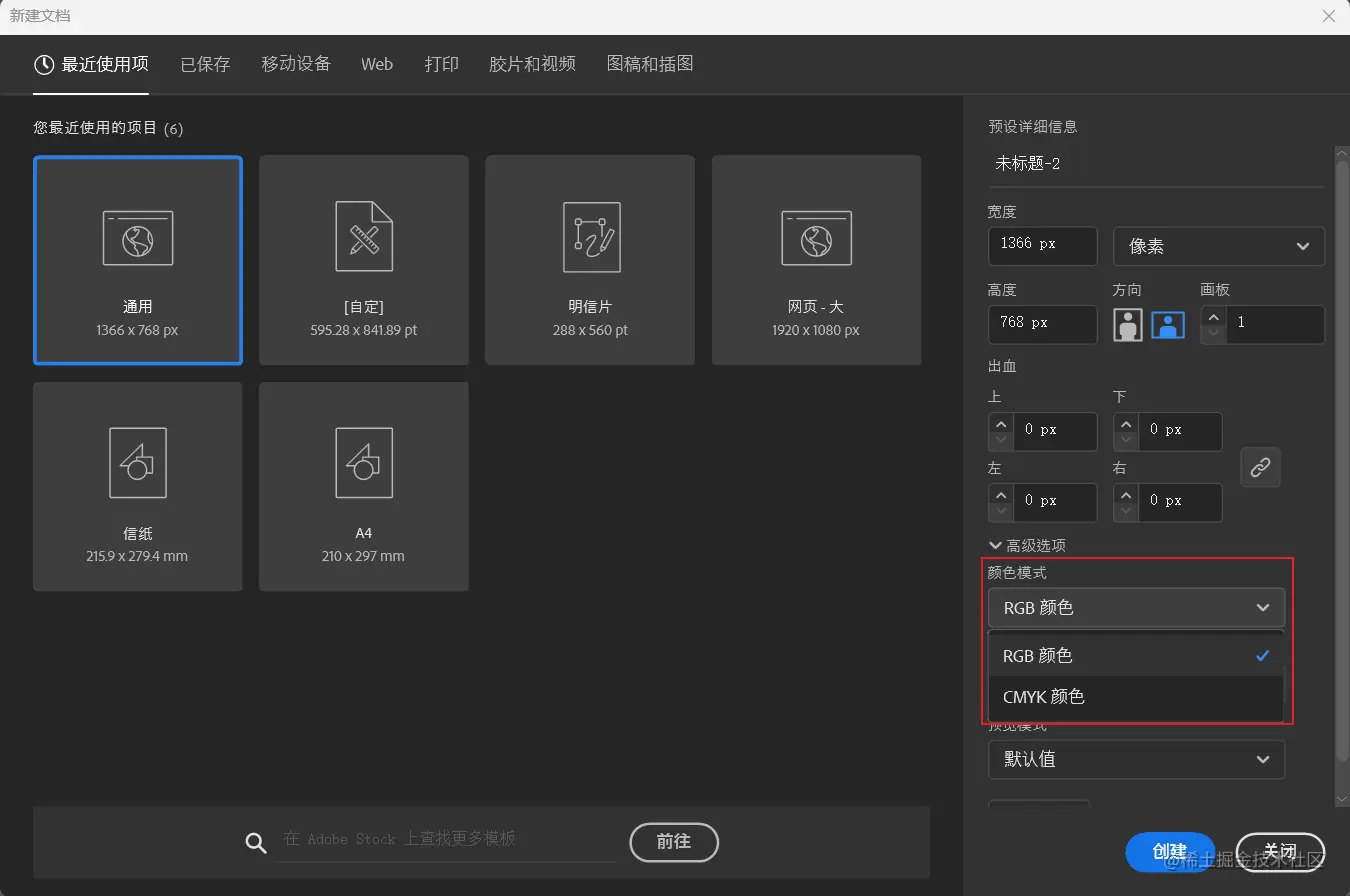Select the 明信片 postcard preset
Image resolution: width=1350 pixels, height=896 pixels.
point(589,260)
